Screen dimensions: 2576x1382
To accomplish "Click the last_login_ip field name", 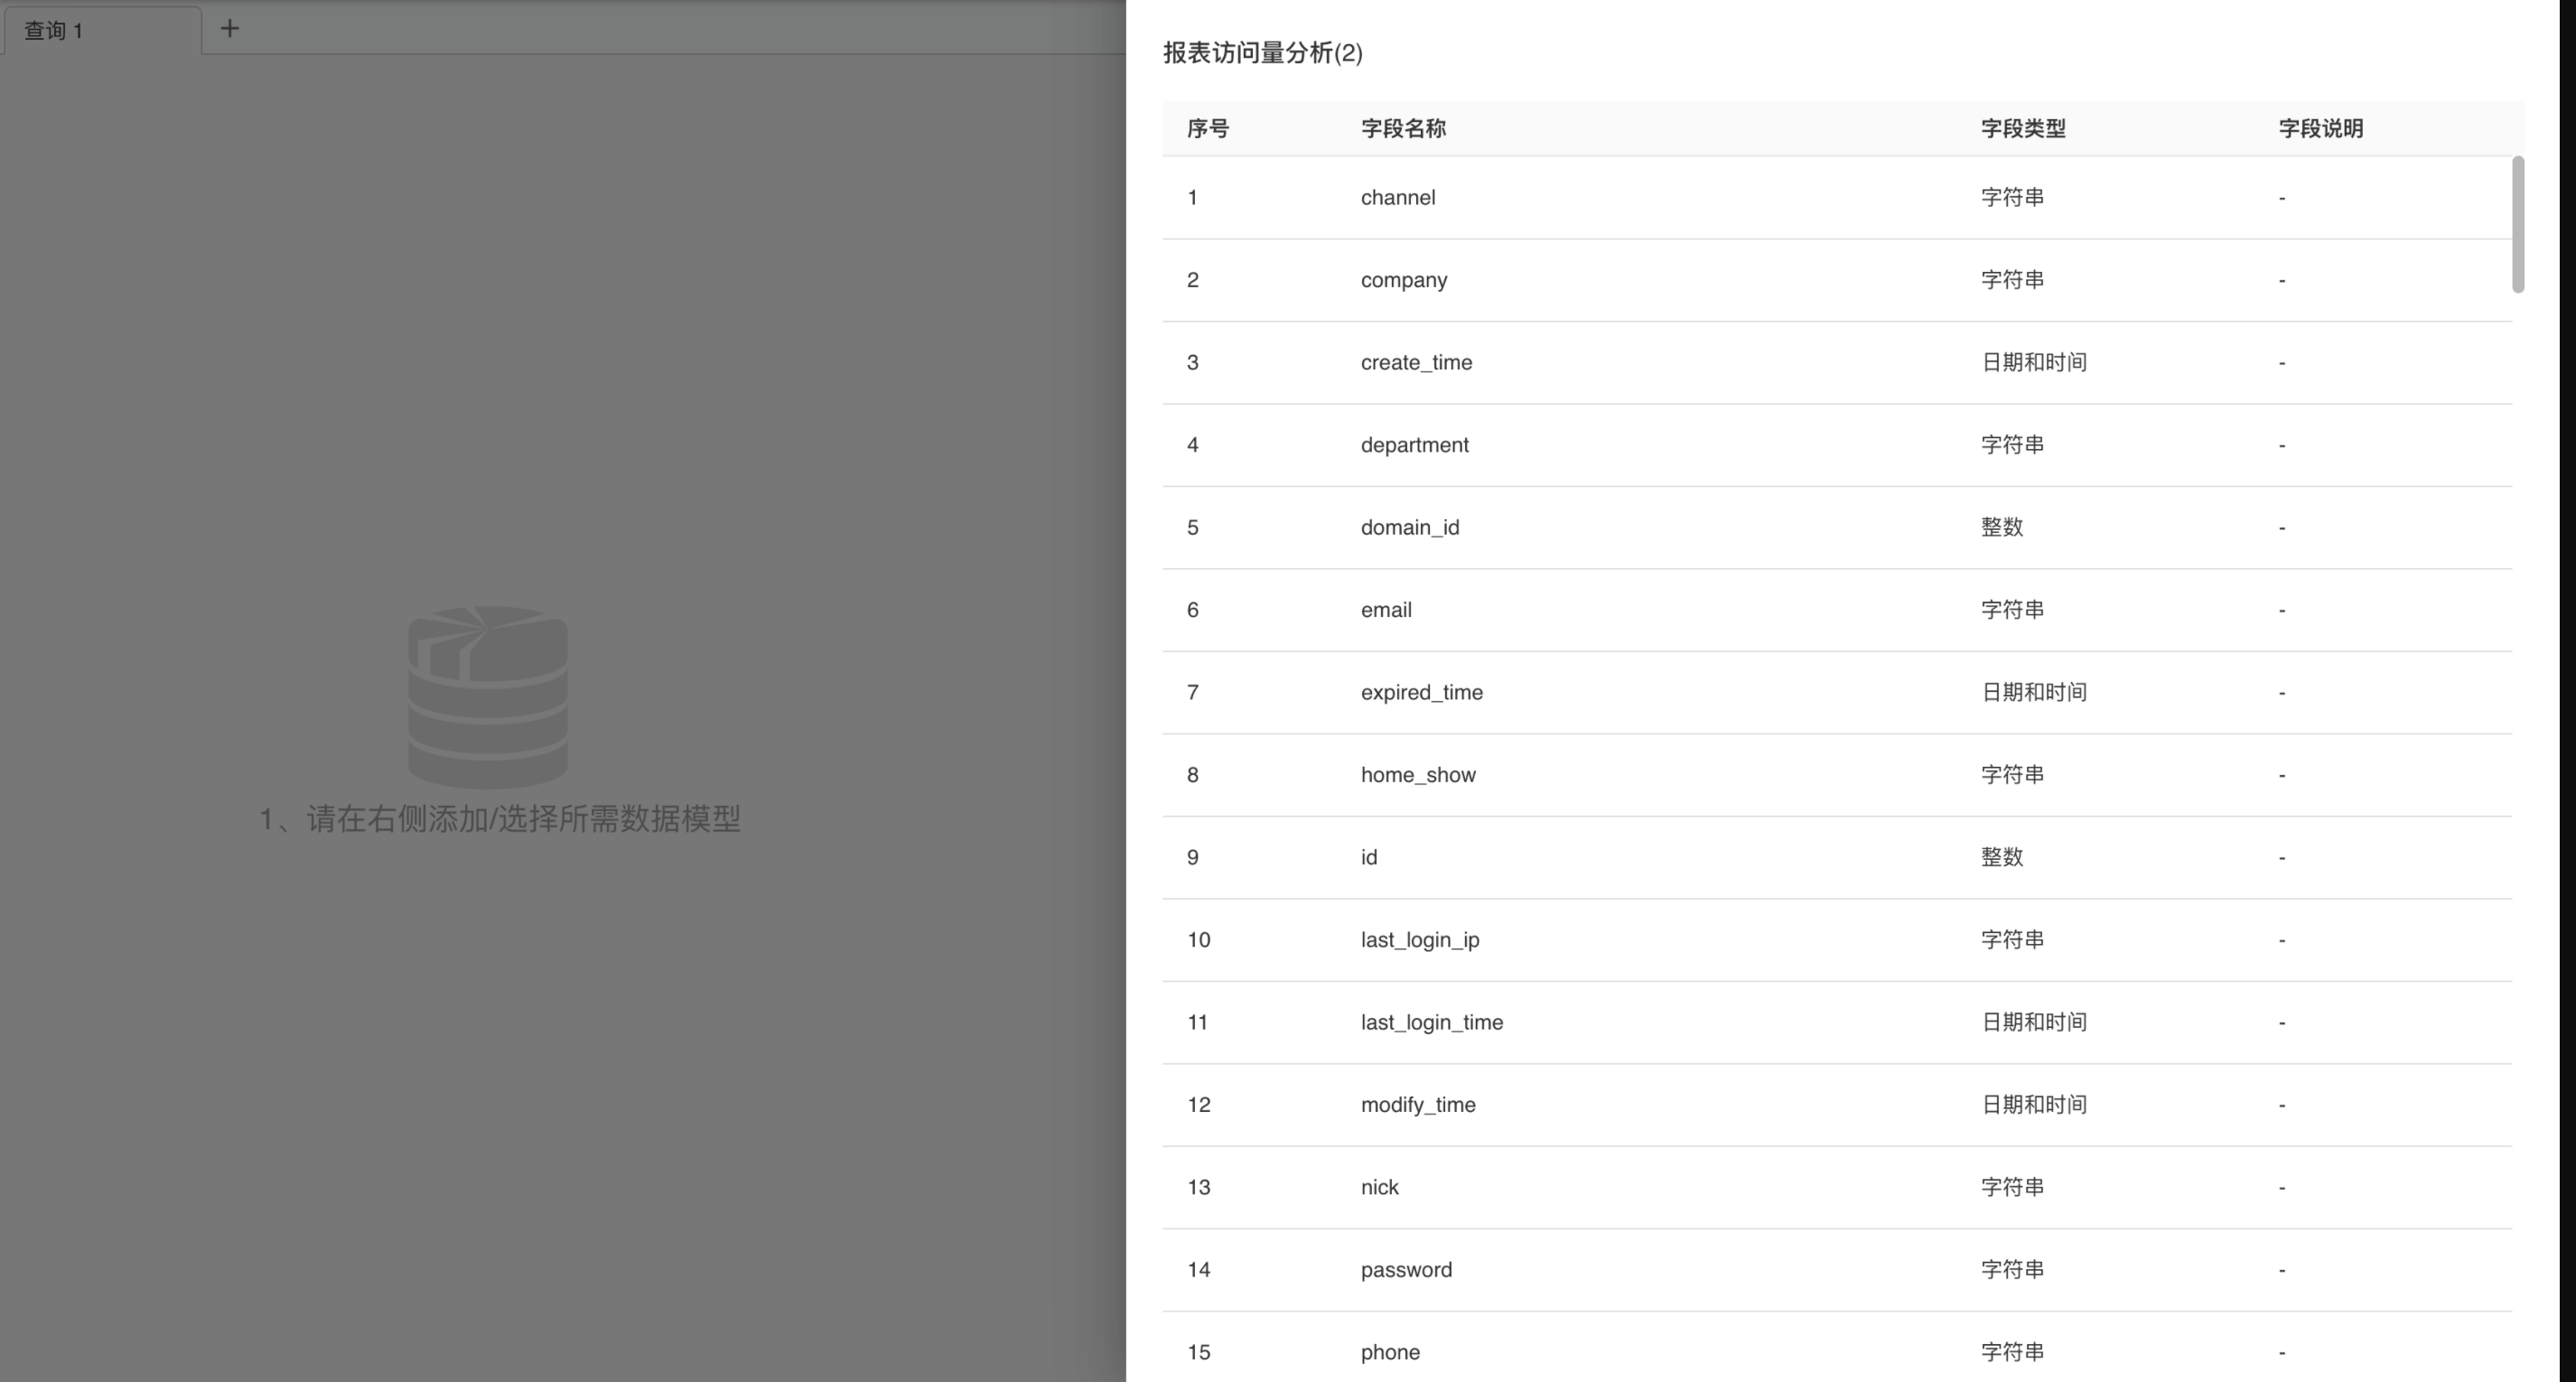I will coord(1419,940).
